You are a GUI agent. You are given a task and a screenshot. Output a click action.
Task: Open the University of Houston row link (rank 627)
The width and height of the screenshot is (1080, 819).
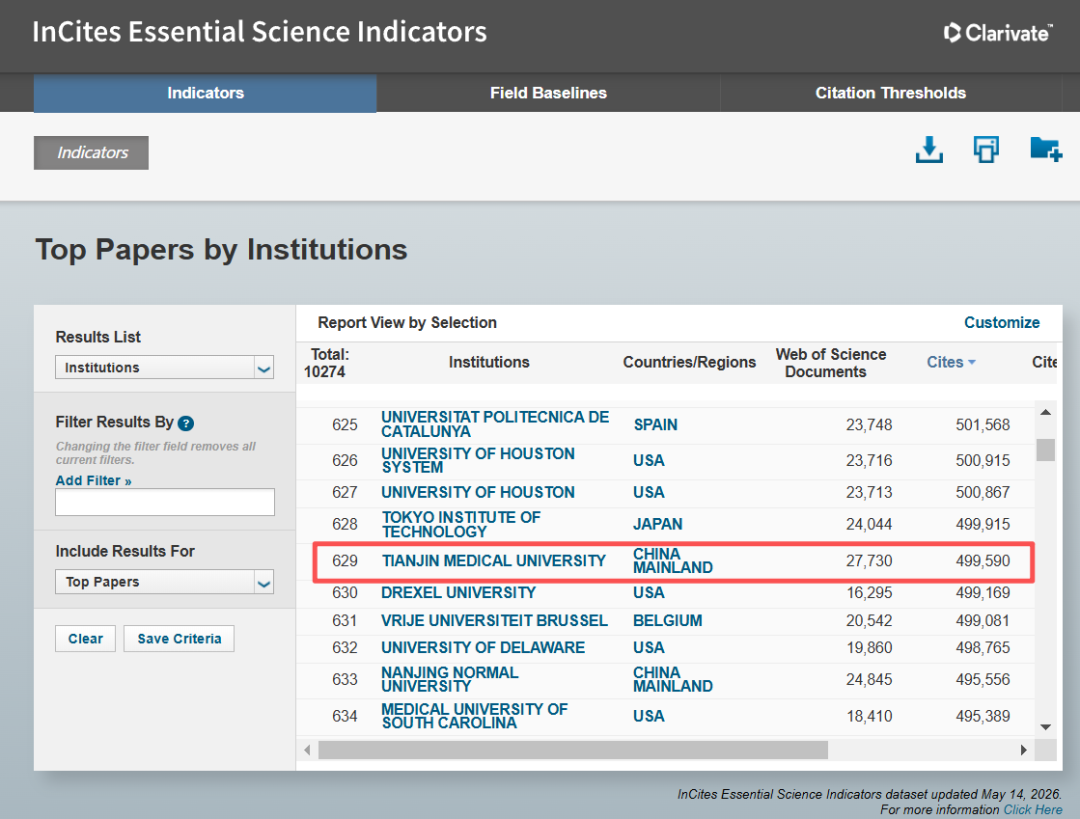pos(477,493)
